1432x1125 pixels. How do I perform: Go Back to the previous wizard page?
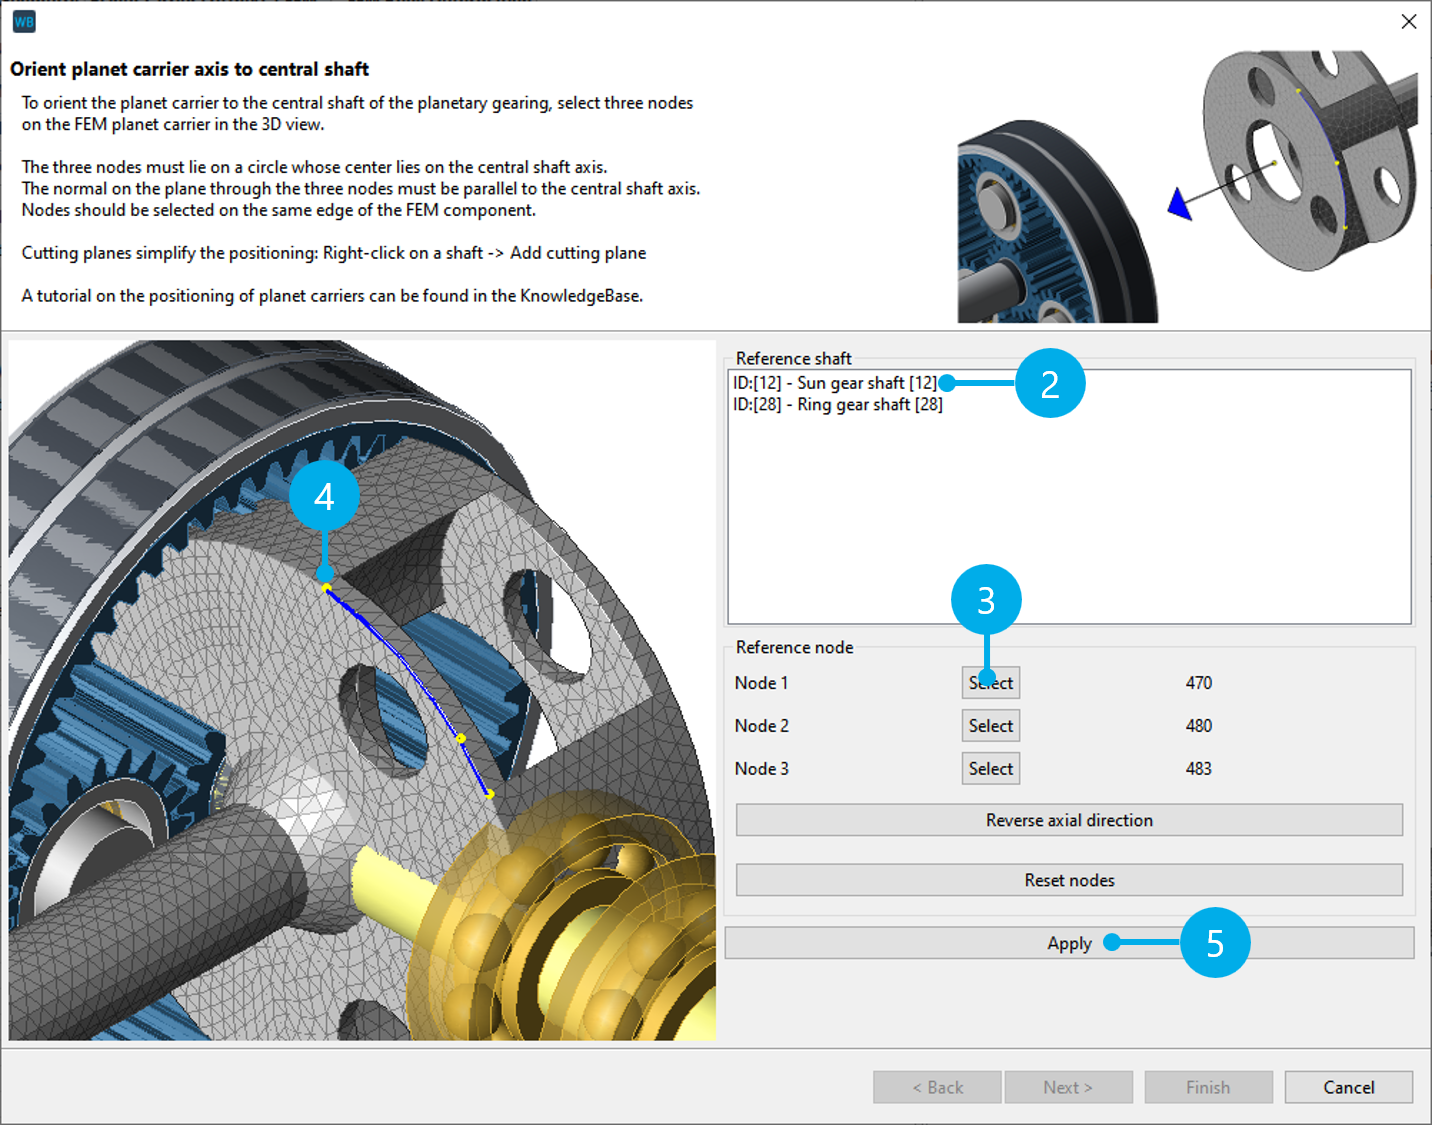937,1087
